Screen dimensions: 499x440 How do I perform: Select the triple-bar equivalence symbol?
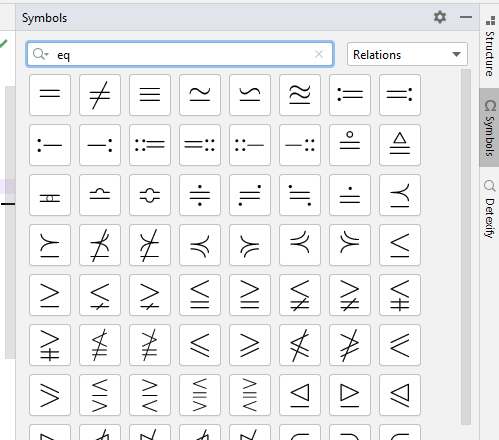(150, 95)
